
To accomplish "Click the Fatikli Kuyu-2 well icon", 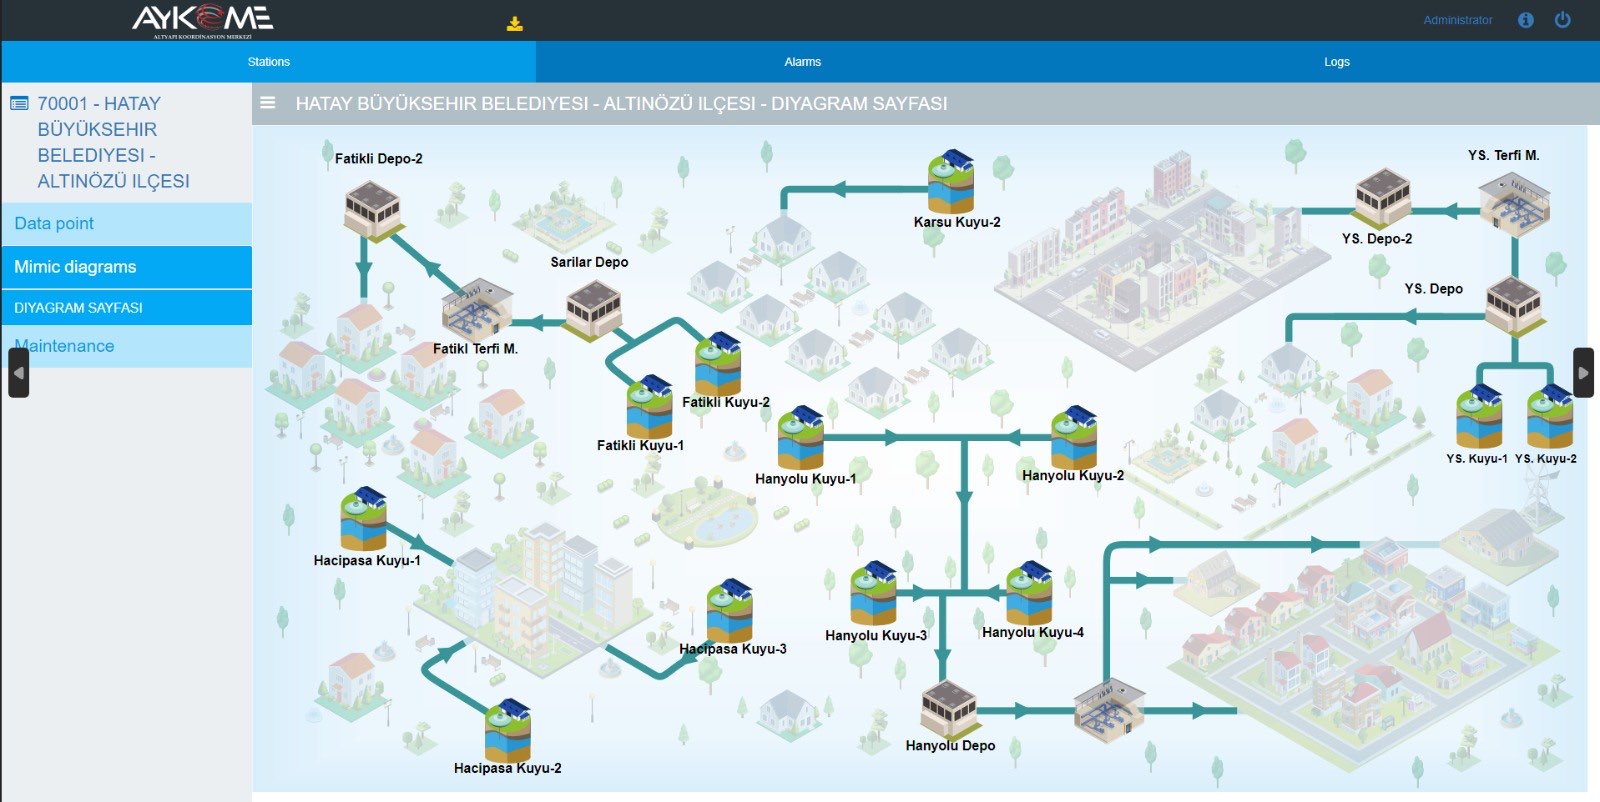I will pos(718,364).
